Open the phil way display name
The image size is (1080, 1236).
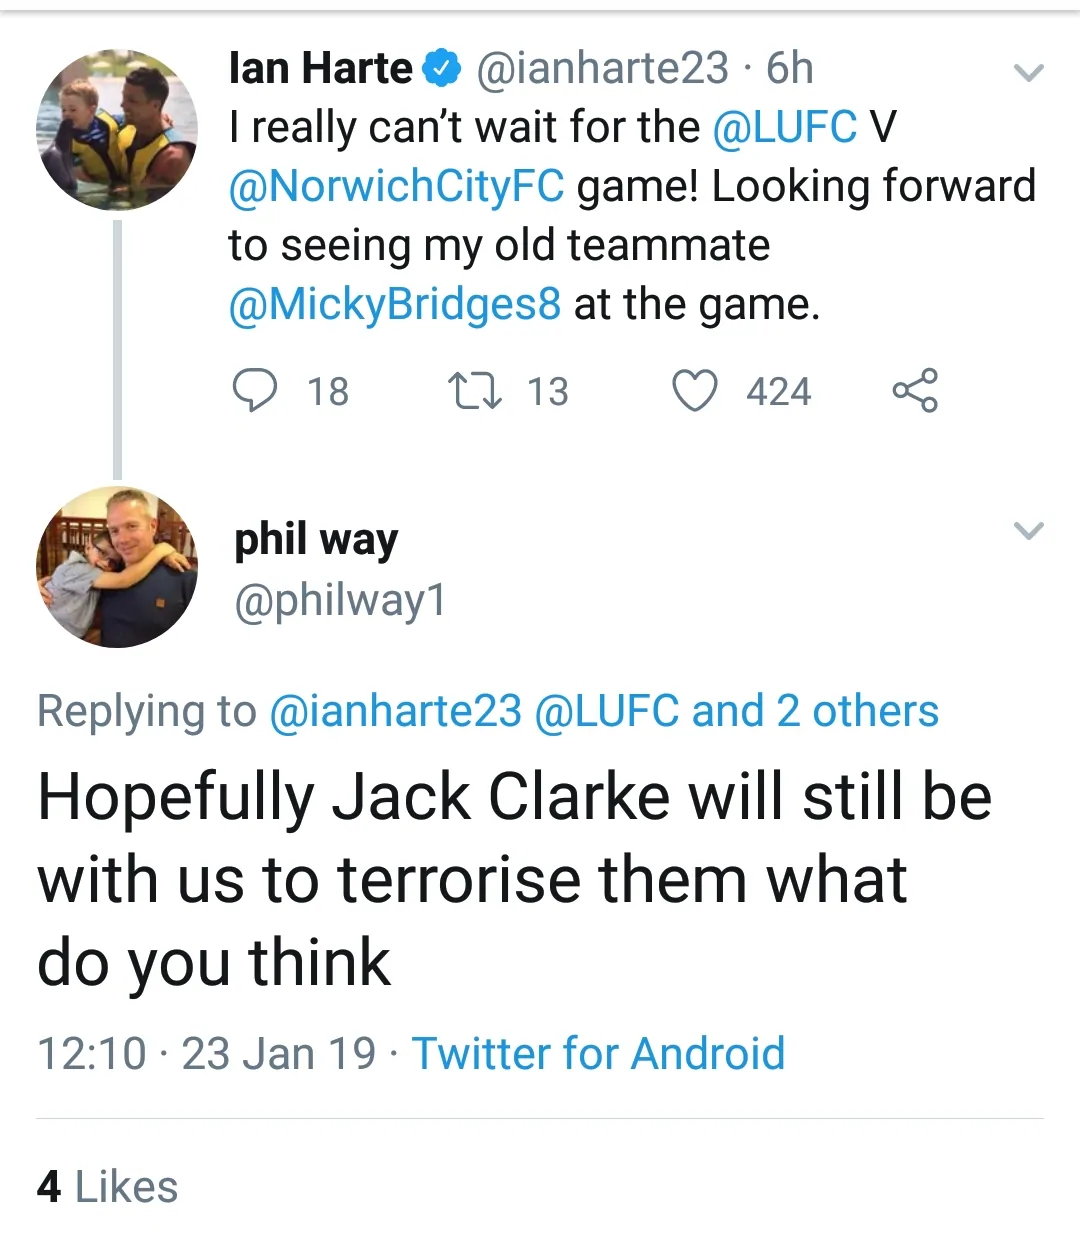(x=316, y=540)
